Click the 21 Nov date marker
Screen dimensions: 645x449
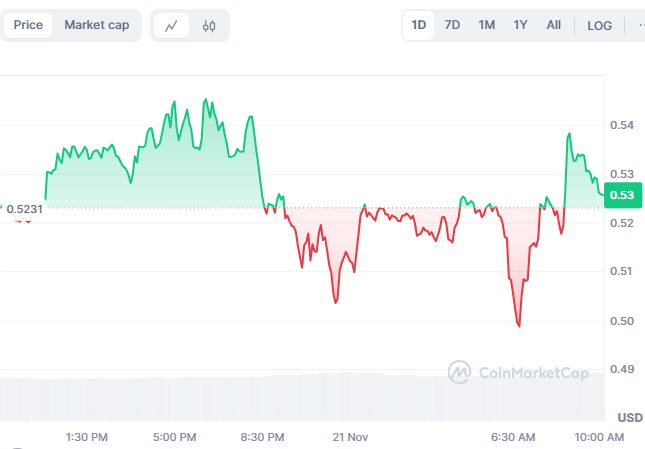point(350,437)
